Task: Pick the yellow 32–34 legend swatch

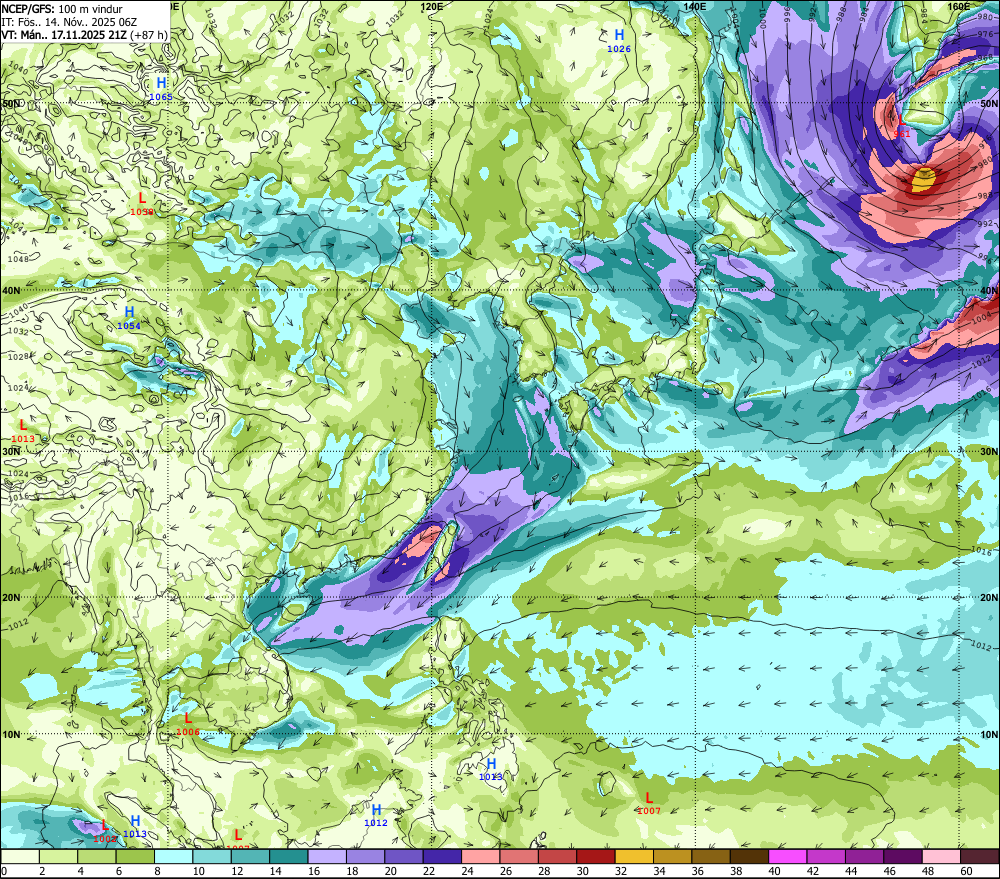Action: 634,857
